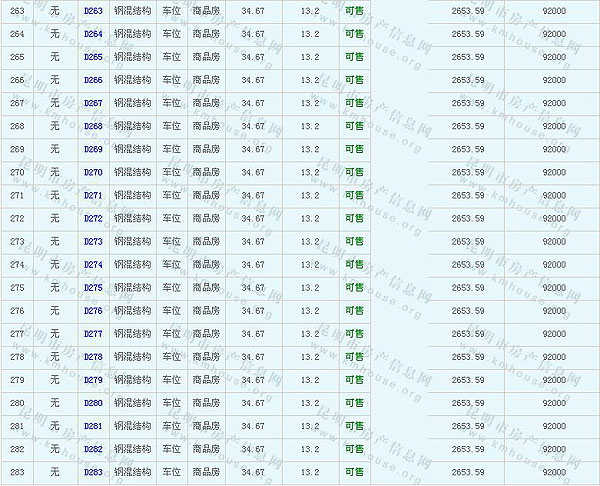Click the 可售 status in row 280
Image resolution: width=600 pixels, height=486 pixels.
pyautogui.click(x=354, y=402)
